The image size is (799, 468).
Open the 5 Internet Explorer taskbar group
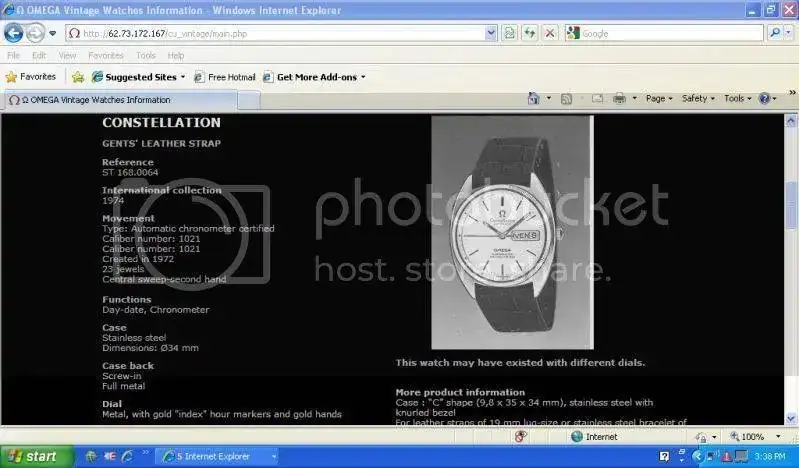click(x=218, y=456)
